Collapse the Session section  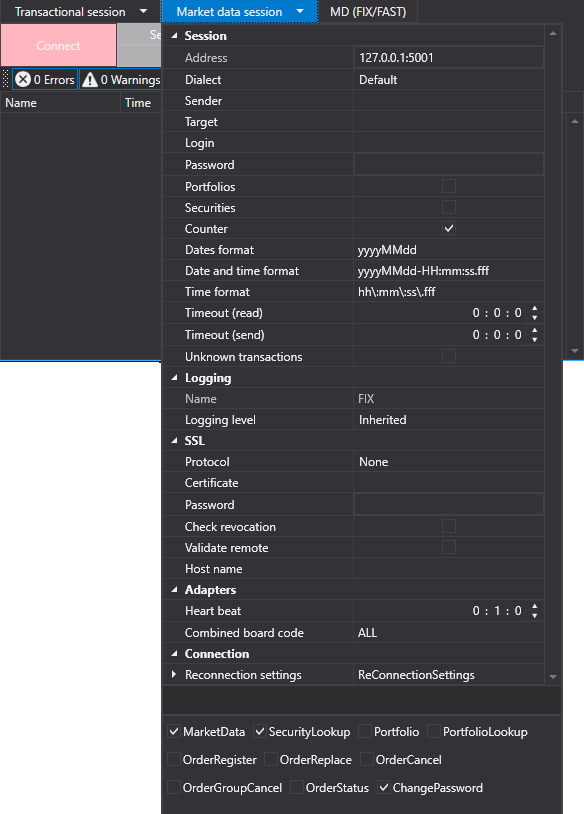(174, 36)
